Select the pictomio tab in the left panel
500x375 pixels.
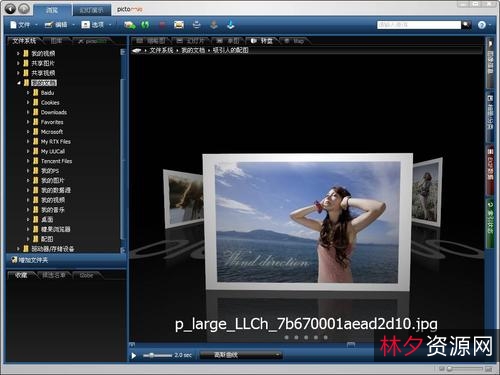pyautogui.click(x=93, y=41)
